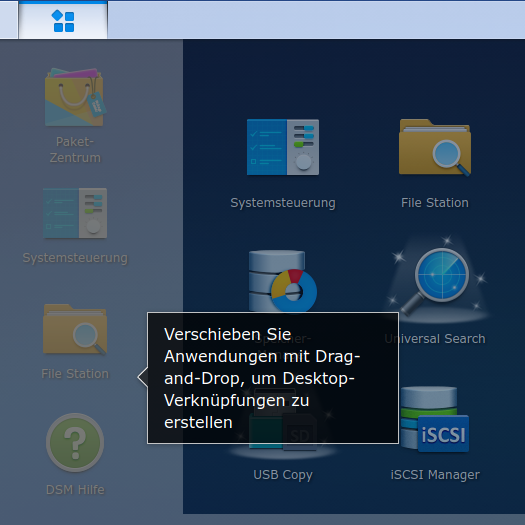
Task: Open the Main Menu button in taskbar
Action: (x=63, y=20)
